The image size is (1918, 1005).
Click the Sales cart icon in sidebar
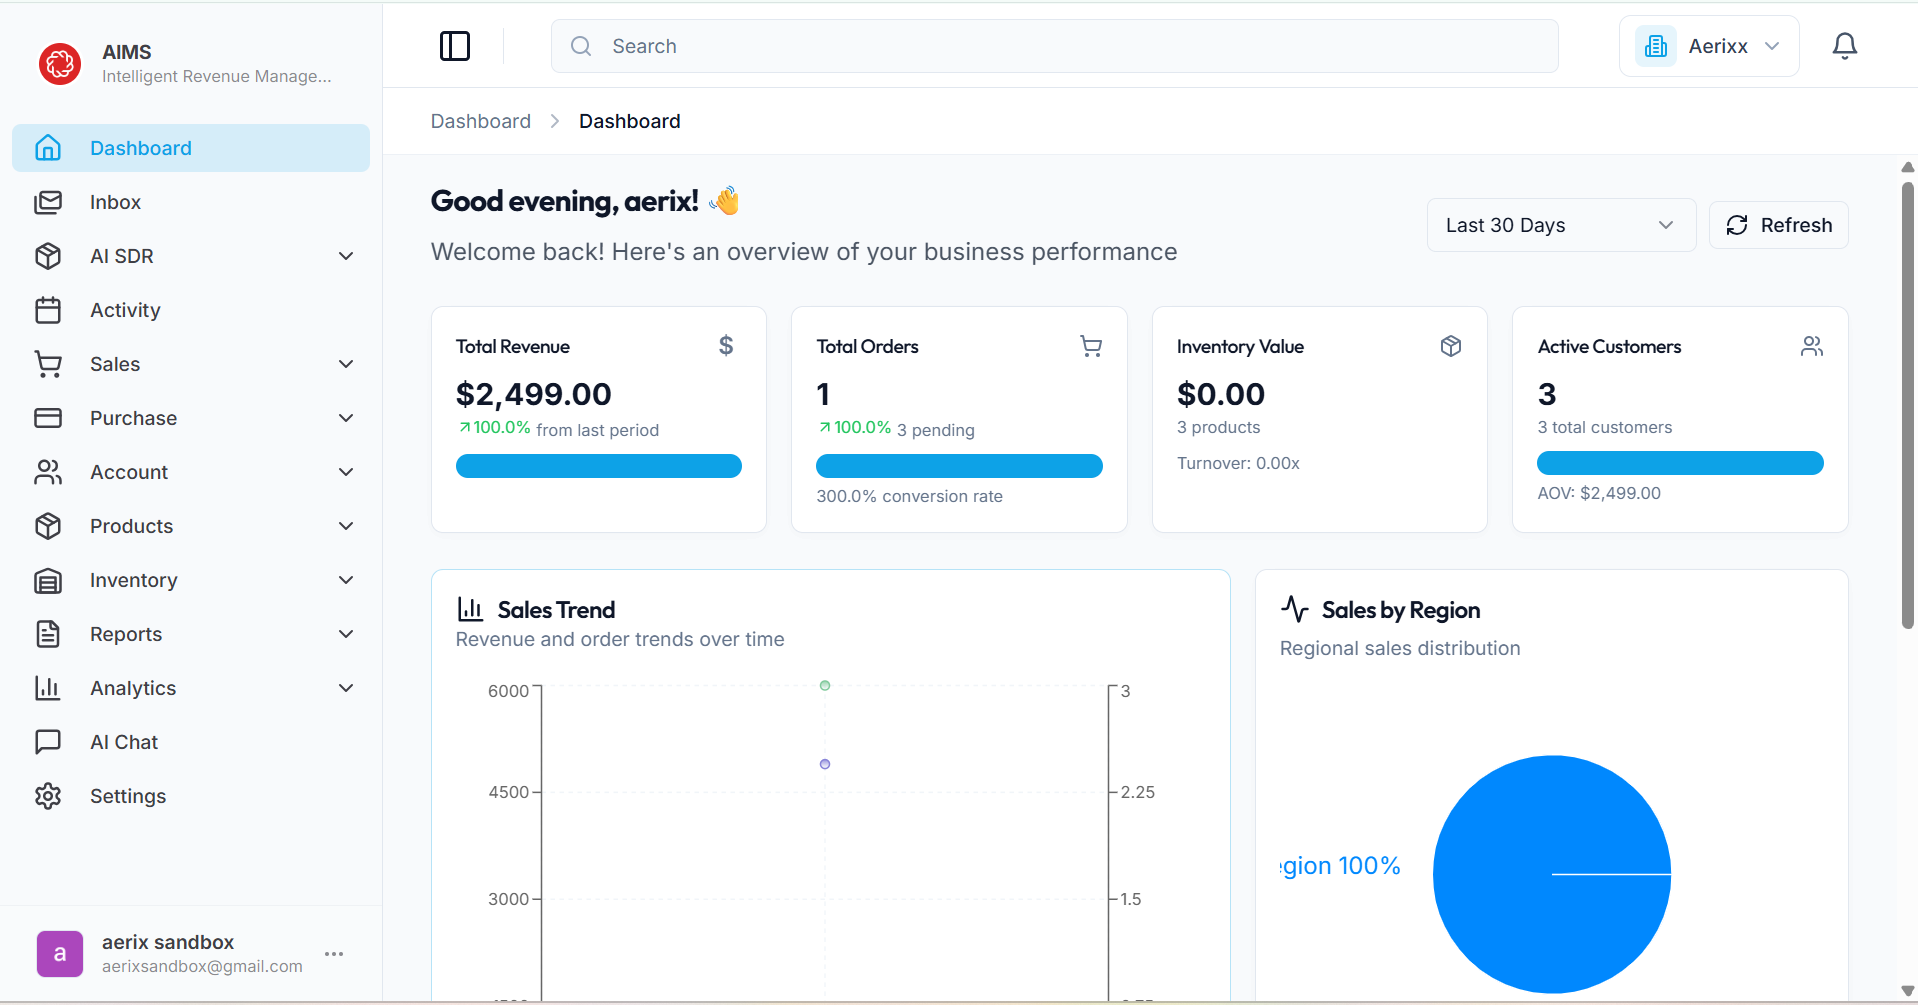point(49,364)
